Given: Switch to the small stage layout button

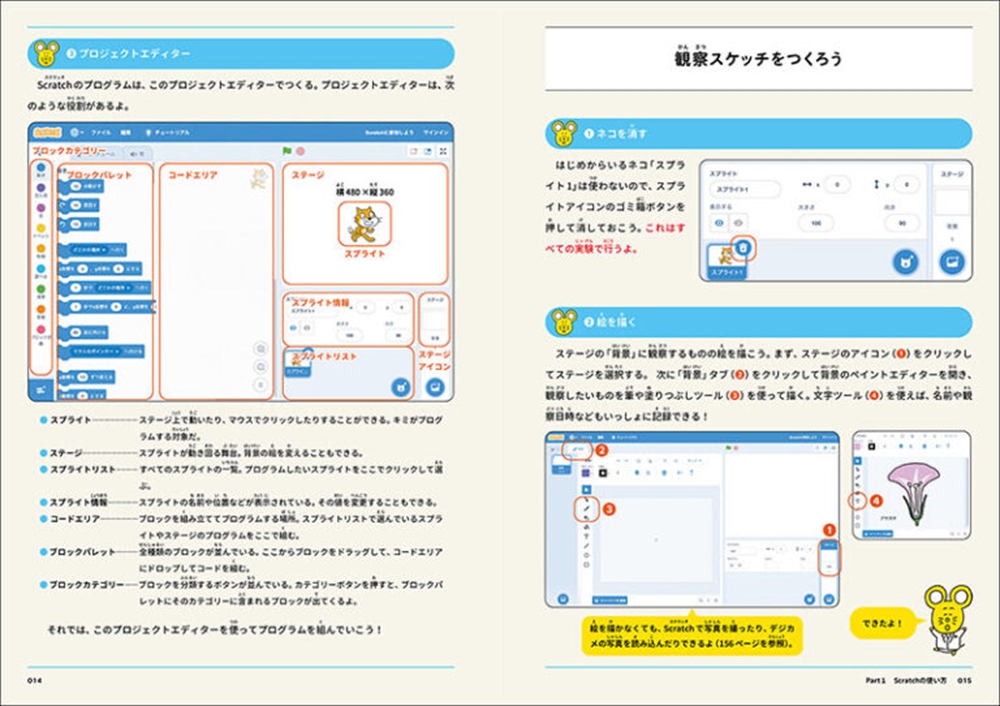Looking at the screenshot, I should click(x=413, y=152).
